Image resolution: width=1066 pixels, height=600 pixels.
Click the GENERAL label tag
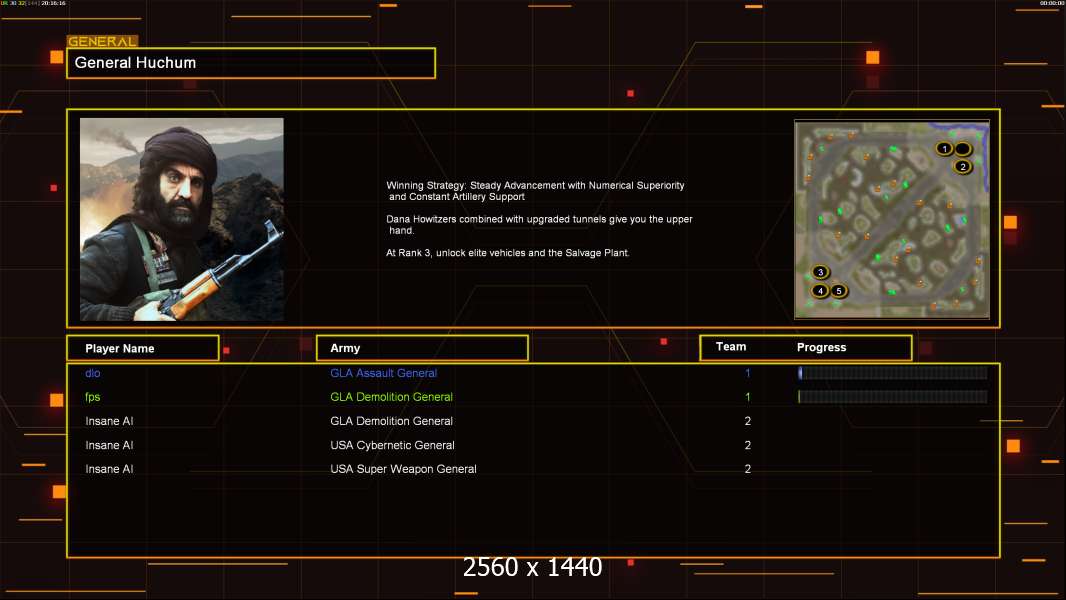coord(102,41)
